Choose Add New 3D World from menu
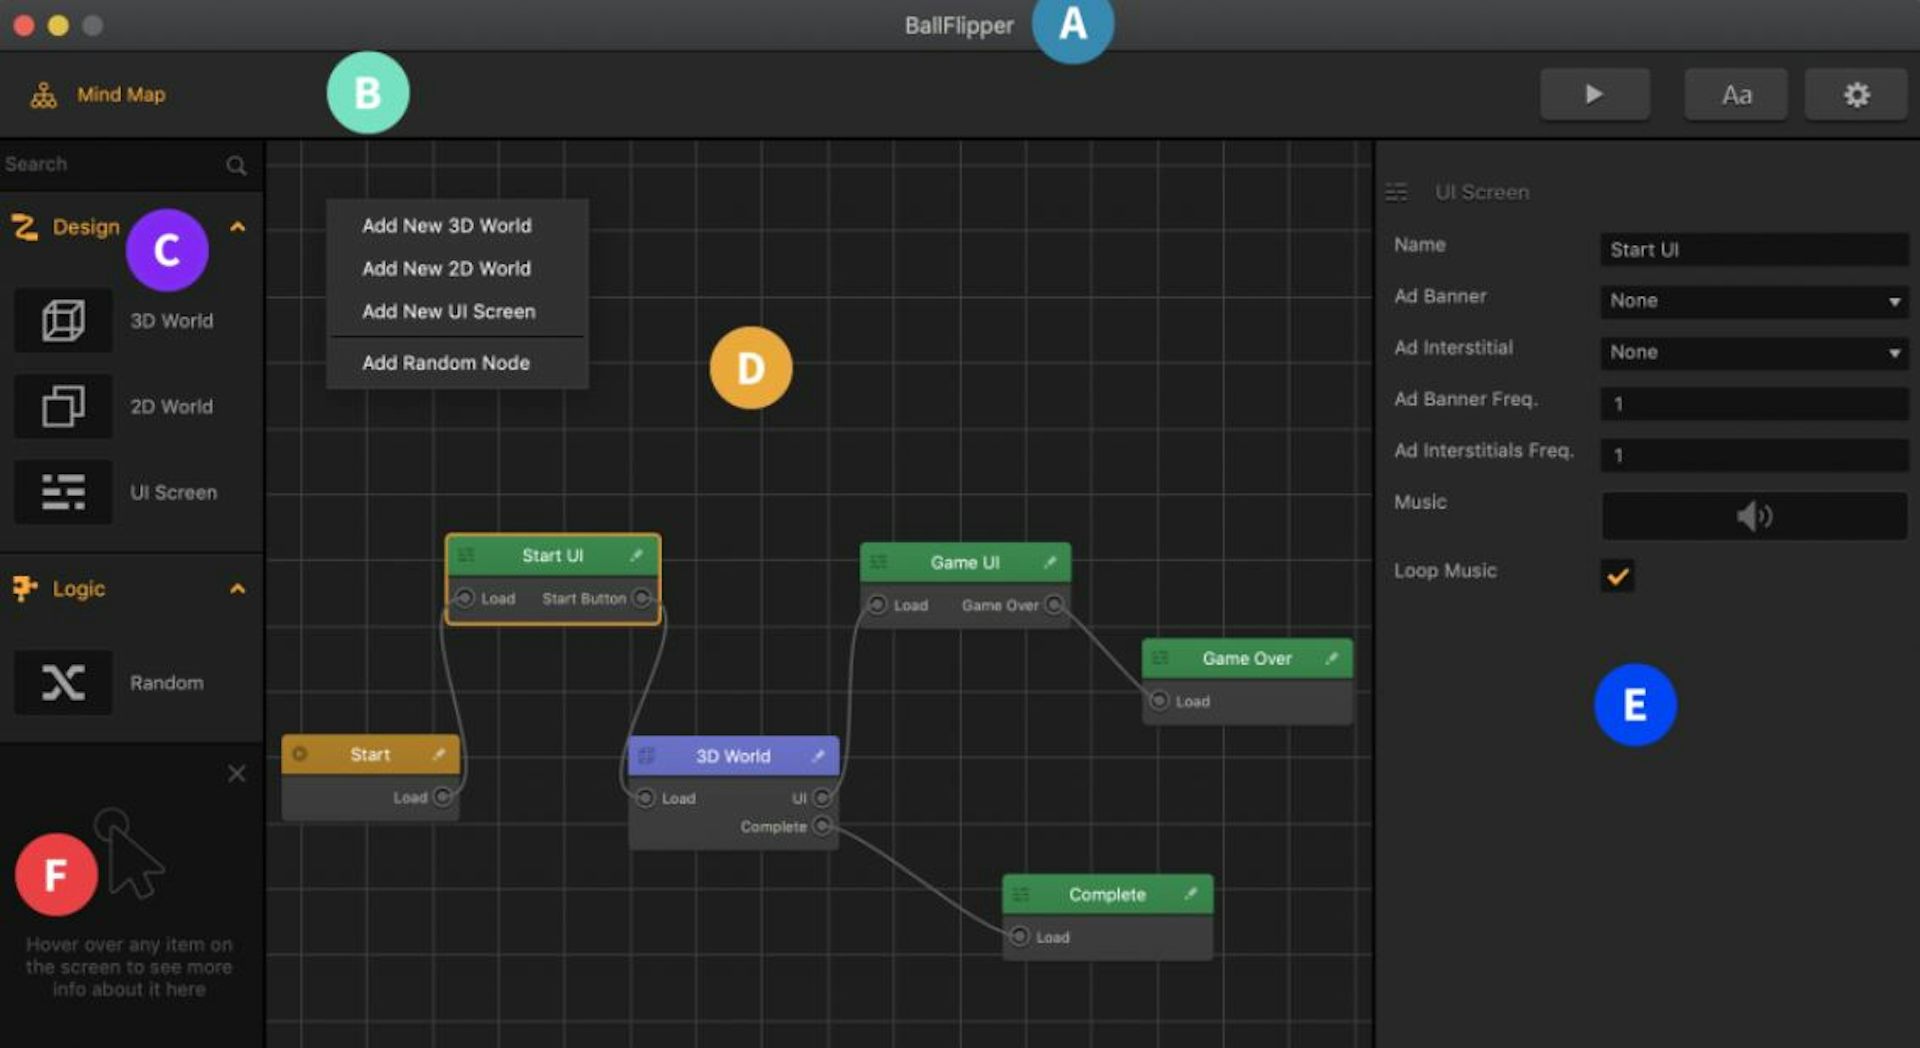 click(447, 226)
